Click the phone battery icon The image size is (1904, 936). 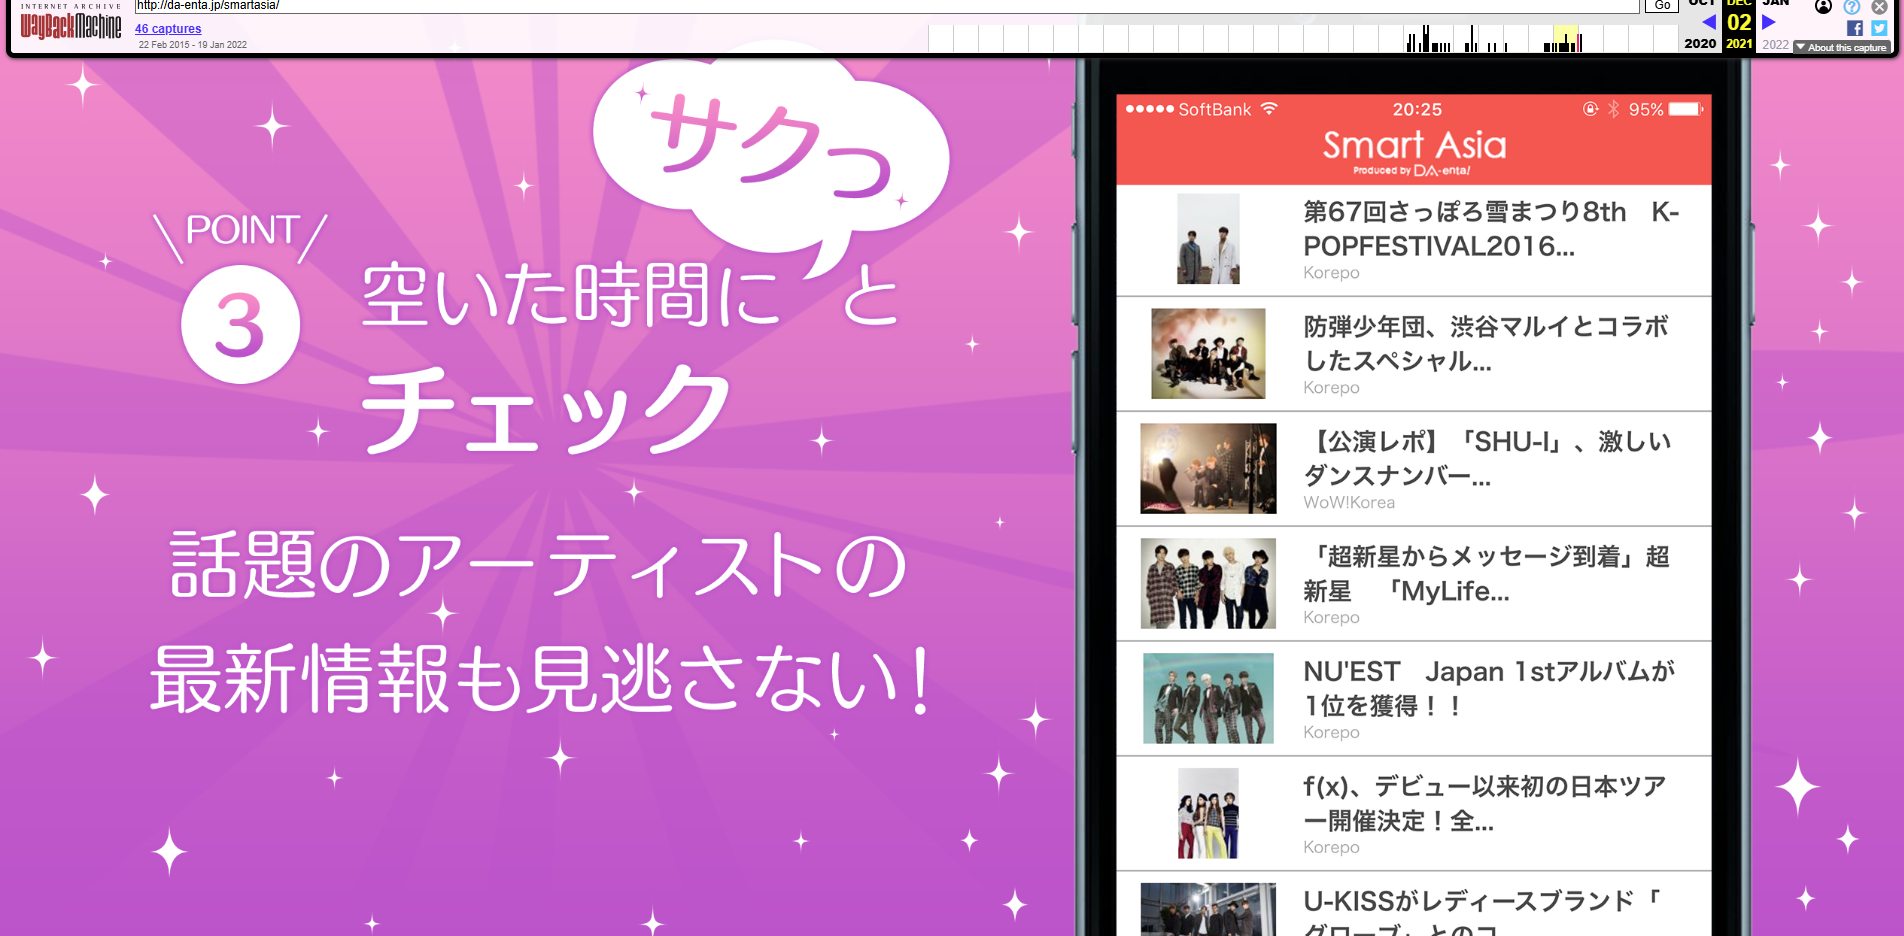tap(1686, 109)
